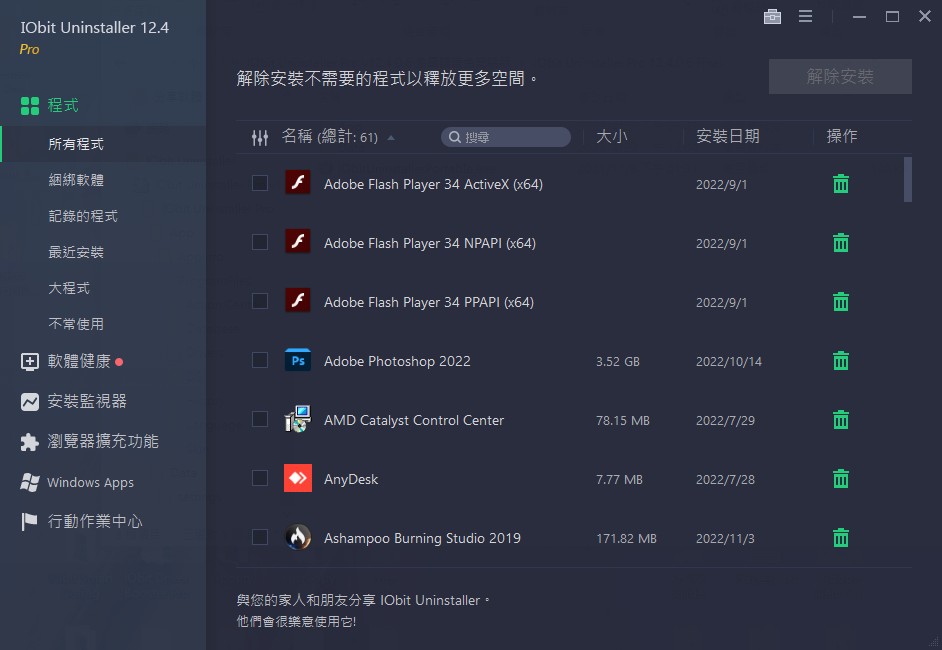Viewport: 942px width, 650px height.
Task: Click the AMD Catalyst Control Center app icon
Action: pyautogui.click(x=298, y=419)
